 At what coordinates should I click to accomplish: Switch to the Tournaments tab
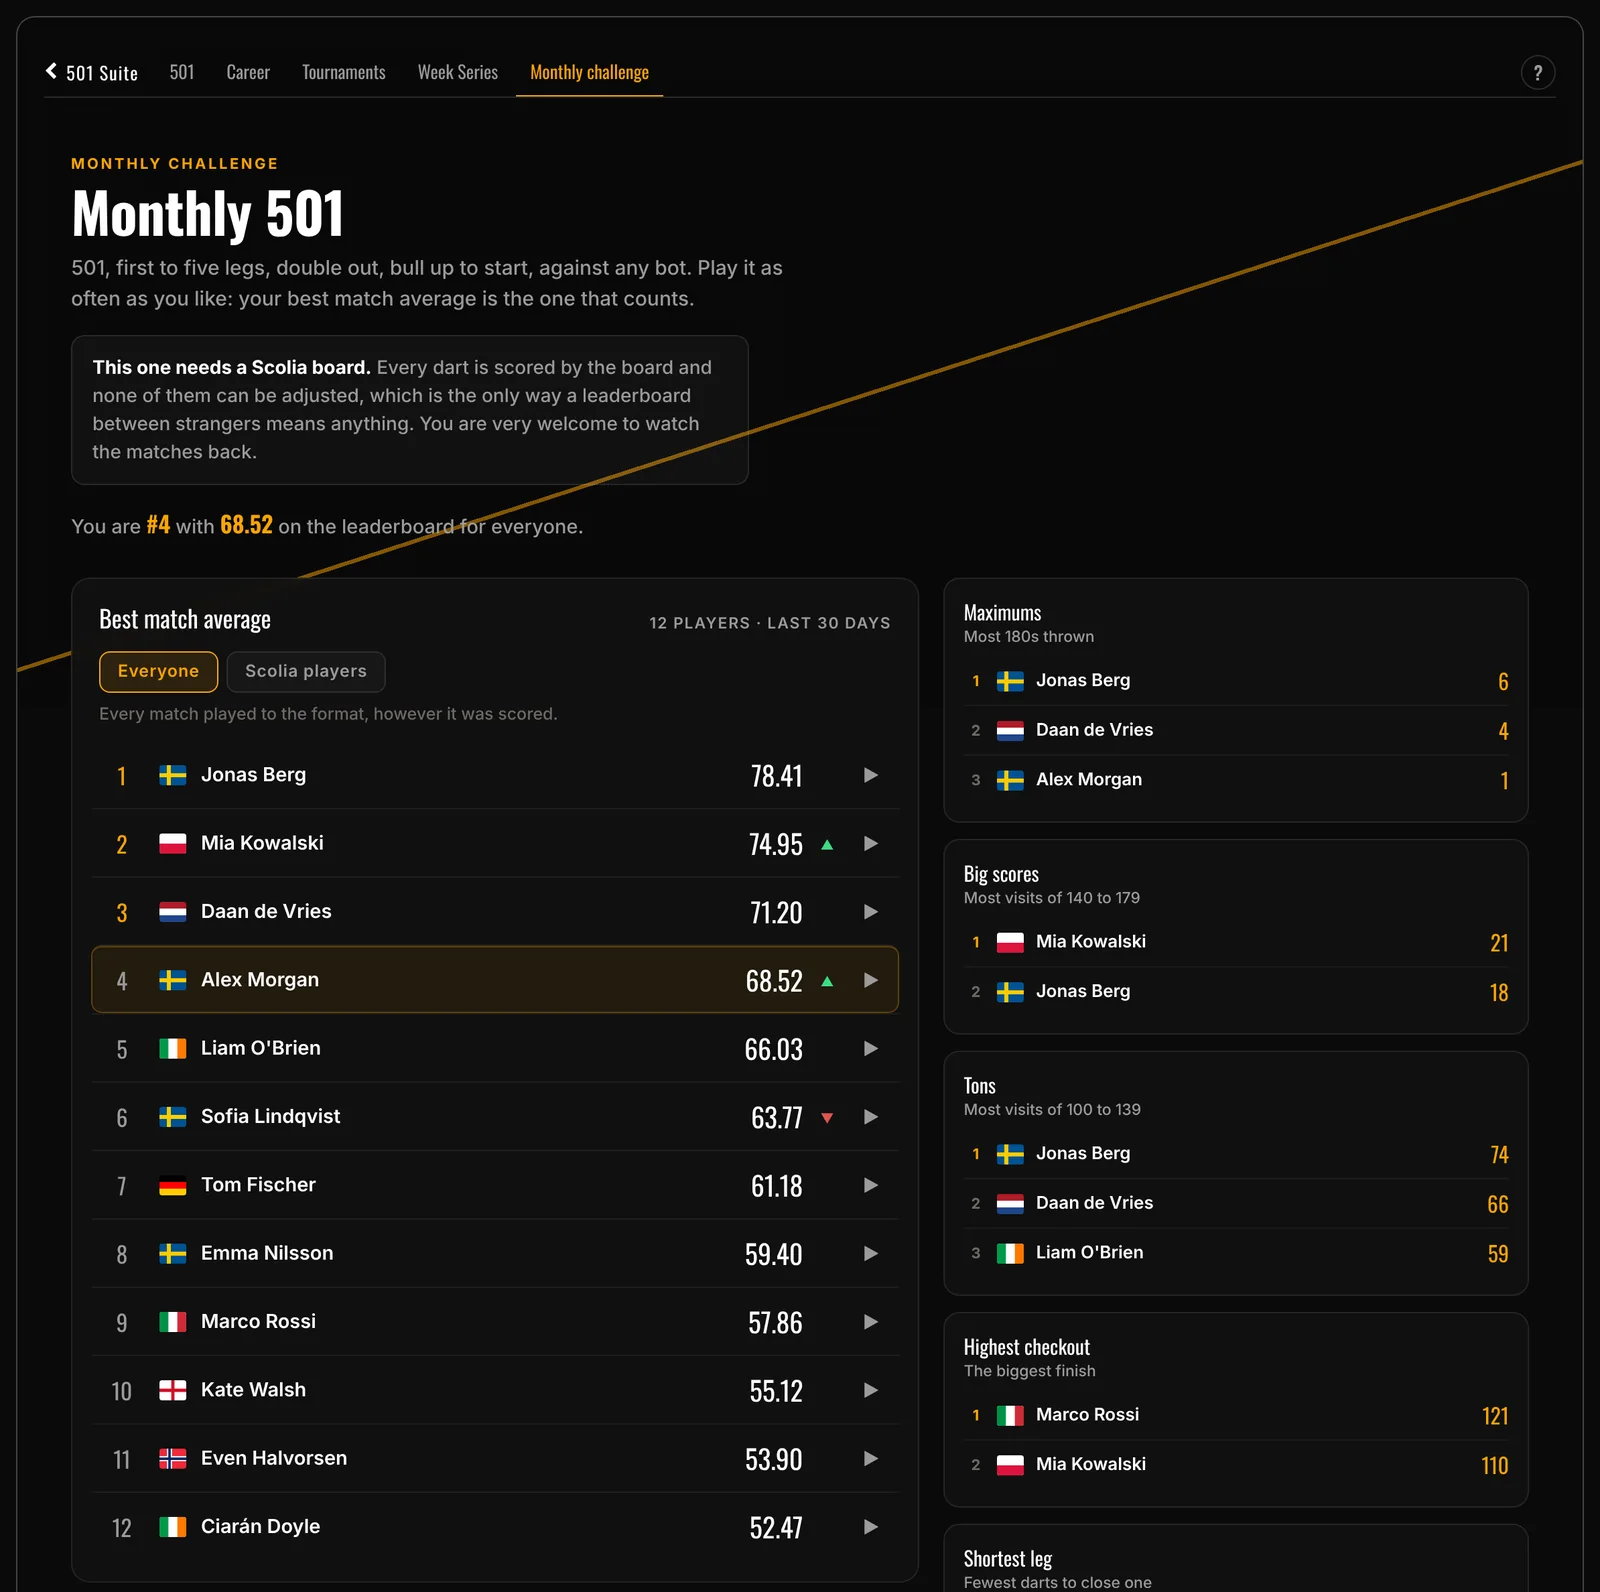coord(344,72)
